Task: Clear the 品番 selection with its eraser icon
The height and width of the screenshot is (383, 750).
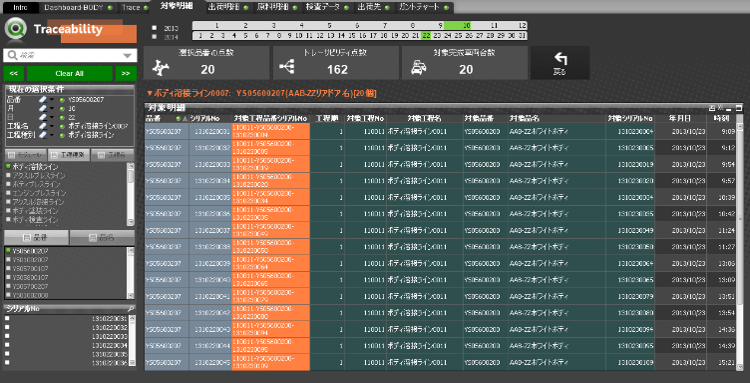Action: 43,99
